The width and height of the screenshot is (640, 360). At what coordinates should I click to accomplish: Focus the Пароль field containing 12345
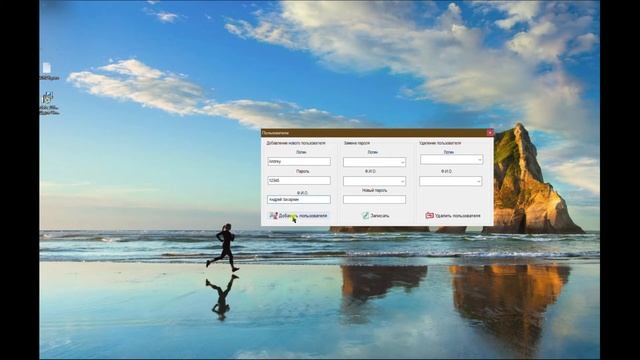click(299, 180)
